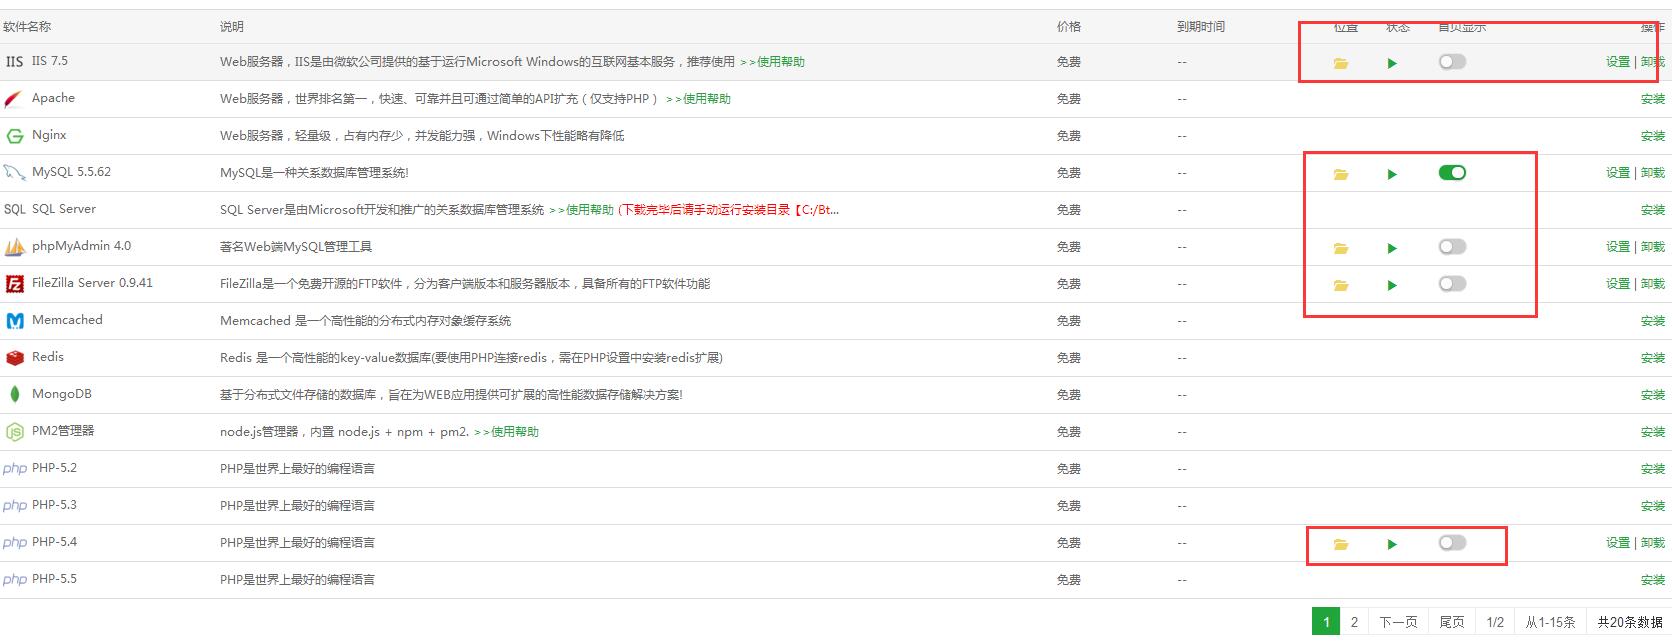Open the IIS 7.5 install folder icon
1672x644 pixels.
click(x=1341, y=63)
